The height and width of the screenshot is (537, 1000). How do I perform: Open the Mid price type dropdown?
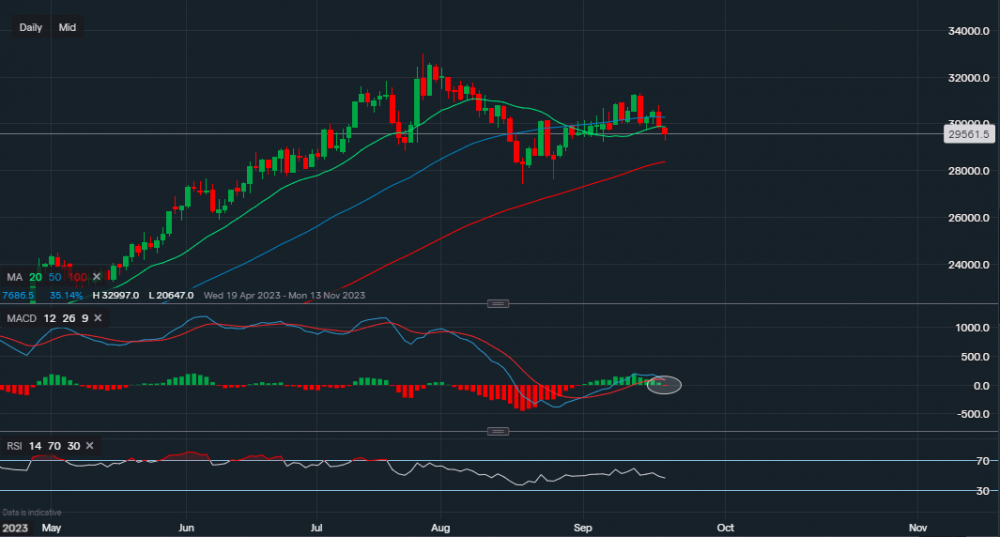coord(67,27)
